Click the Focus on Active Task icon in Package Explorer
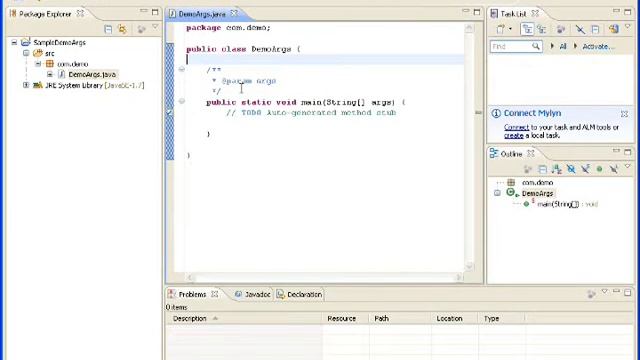The image size is (640, 360). 141,29
